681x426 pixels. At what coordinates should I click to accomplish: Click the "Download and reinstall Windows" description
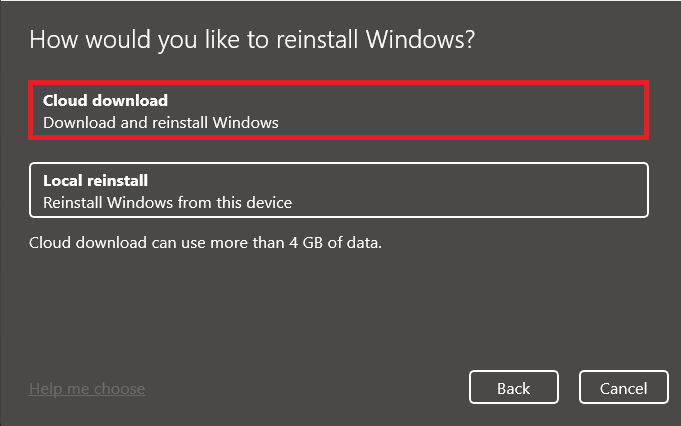pos(160,122)
